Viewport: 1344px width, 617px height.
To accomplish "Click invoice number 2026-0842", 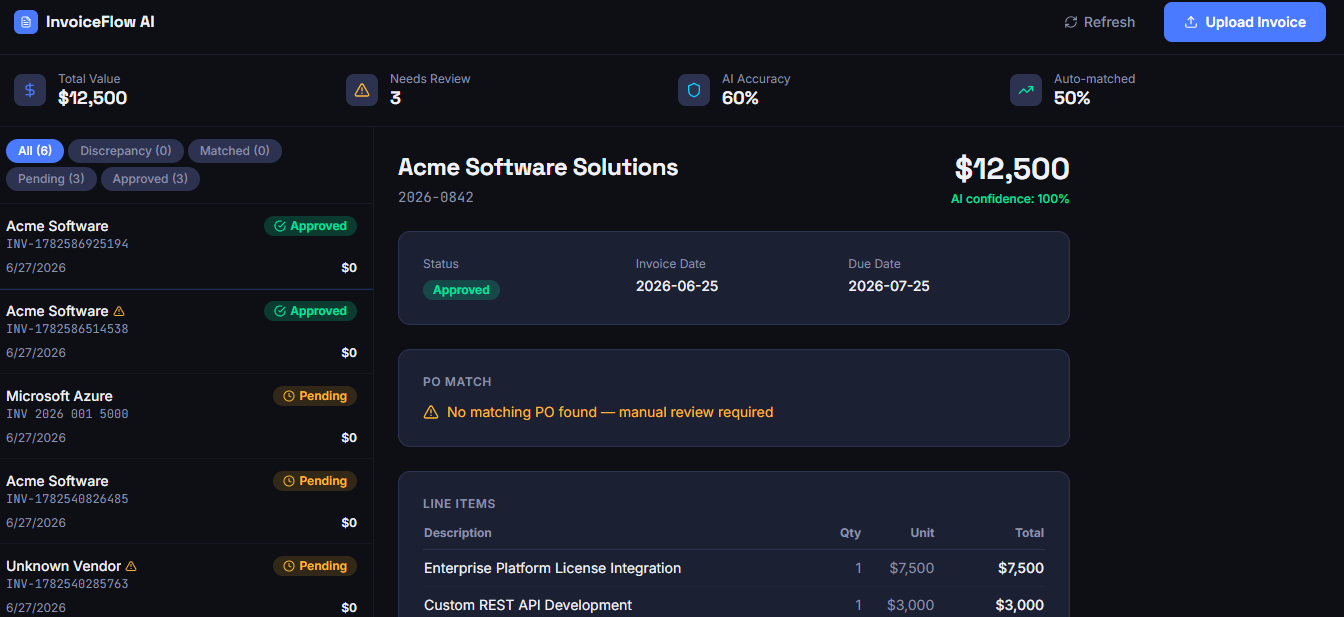I will [x=436, y=197].
